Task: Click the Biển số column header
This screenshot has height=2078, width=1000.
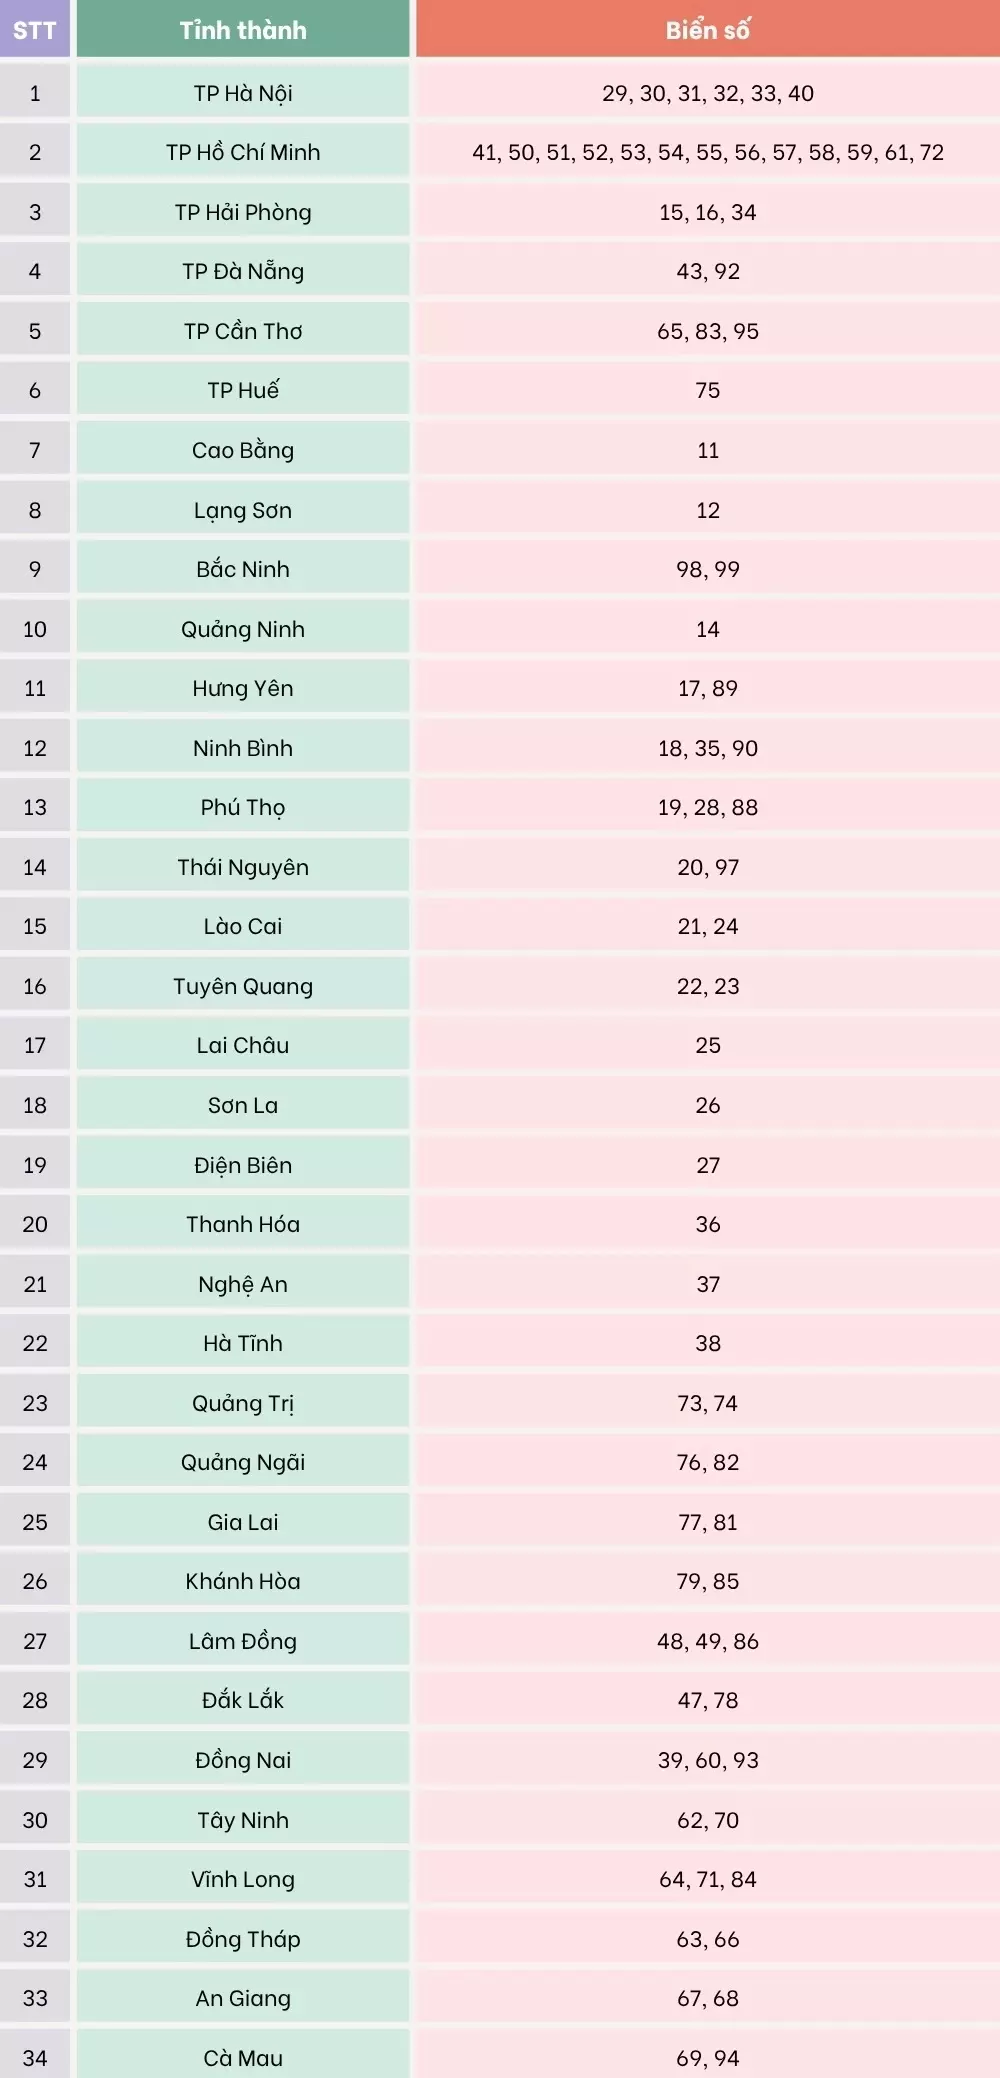Action: (707, 30)
